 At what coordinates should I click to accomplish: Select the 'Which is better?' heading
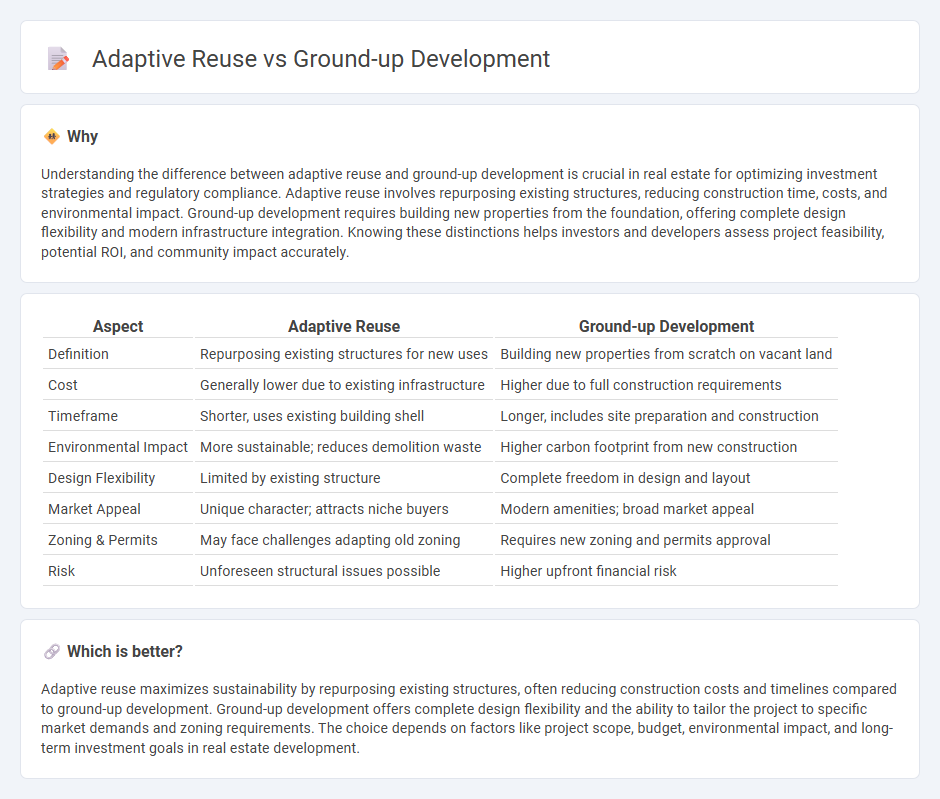(125, 652)
